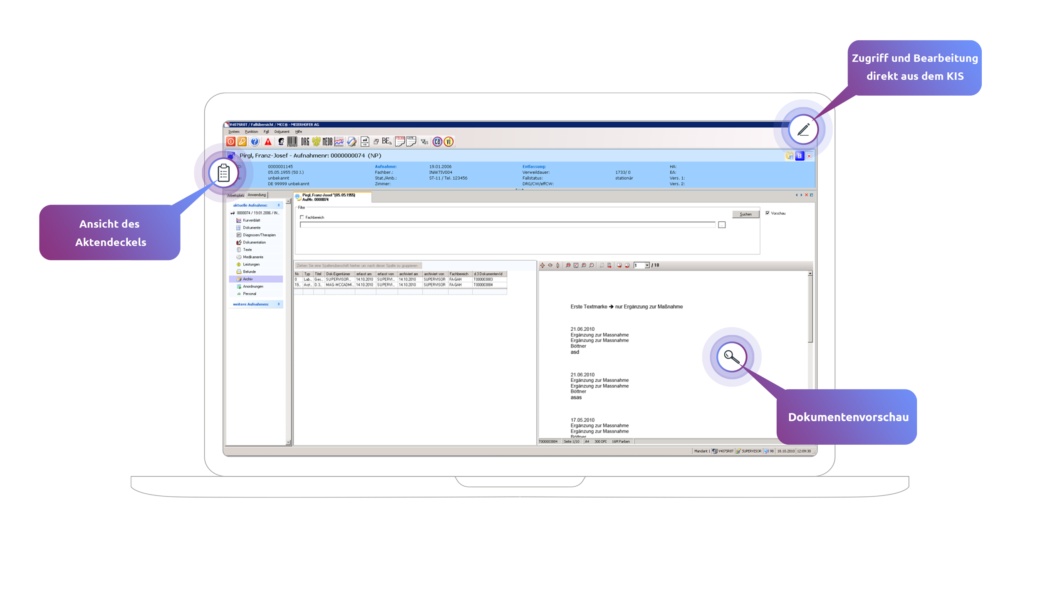Click the BE toolbar icon

[387, 141]
